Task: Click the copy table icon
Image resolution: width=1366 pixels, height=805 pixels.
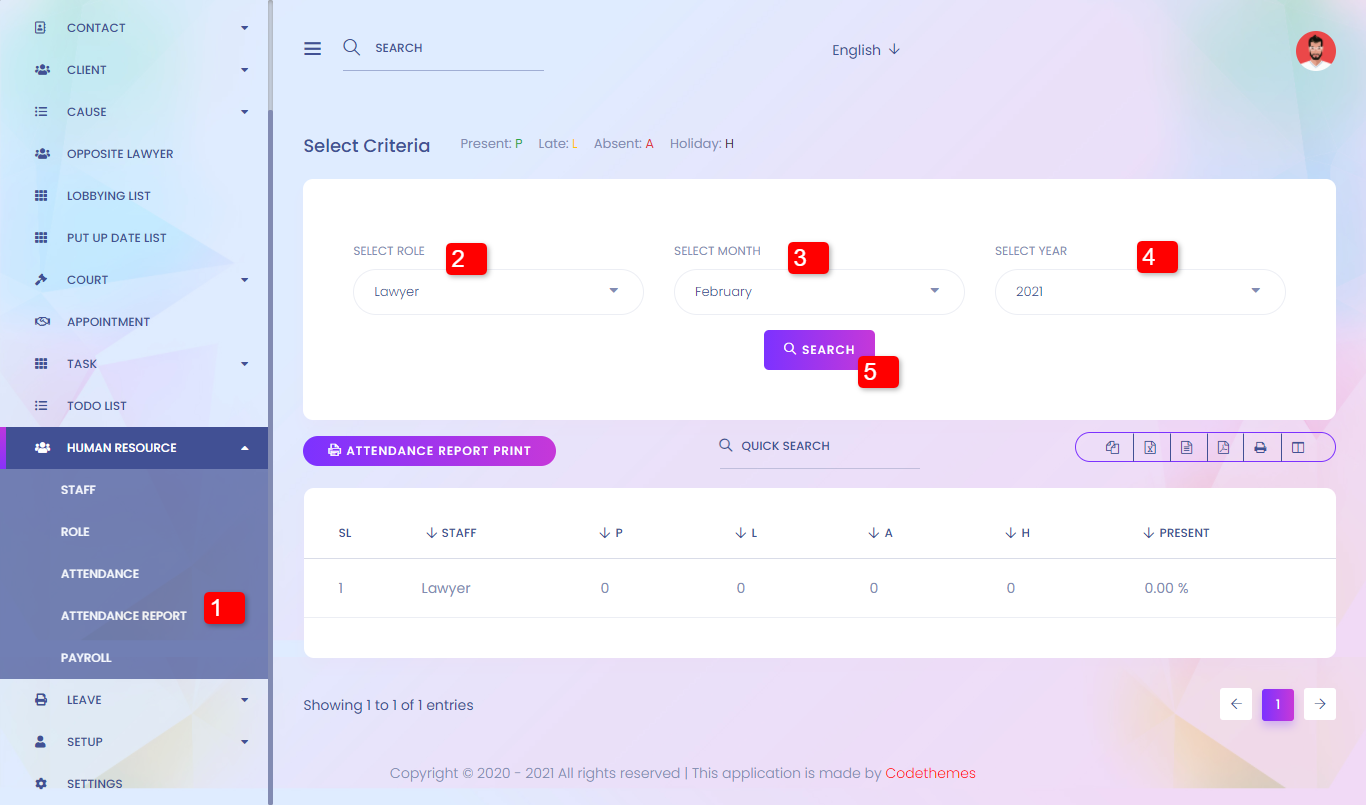Action: click(1112, 448)
